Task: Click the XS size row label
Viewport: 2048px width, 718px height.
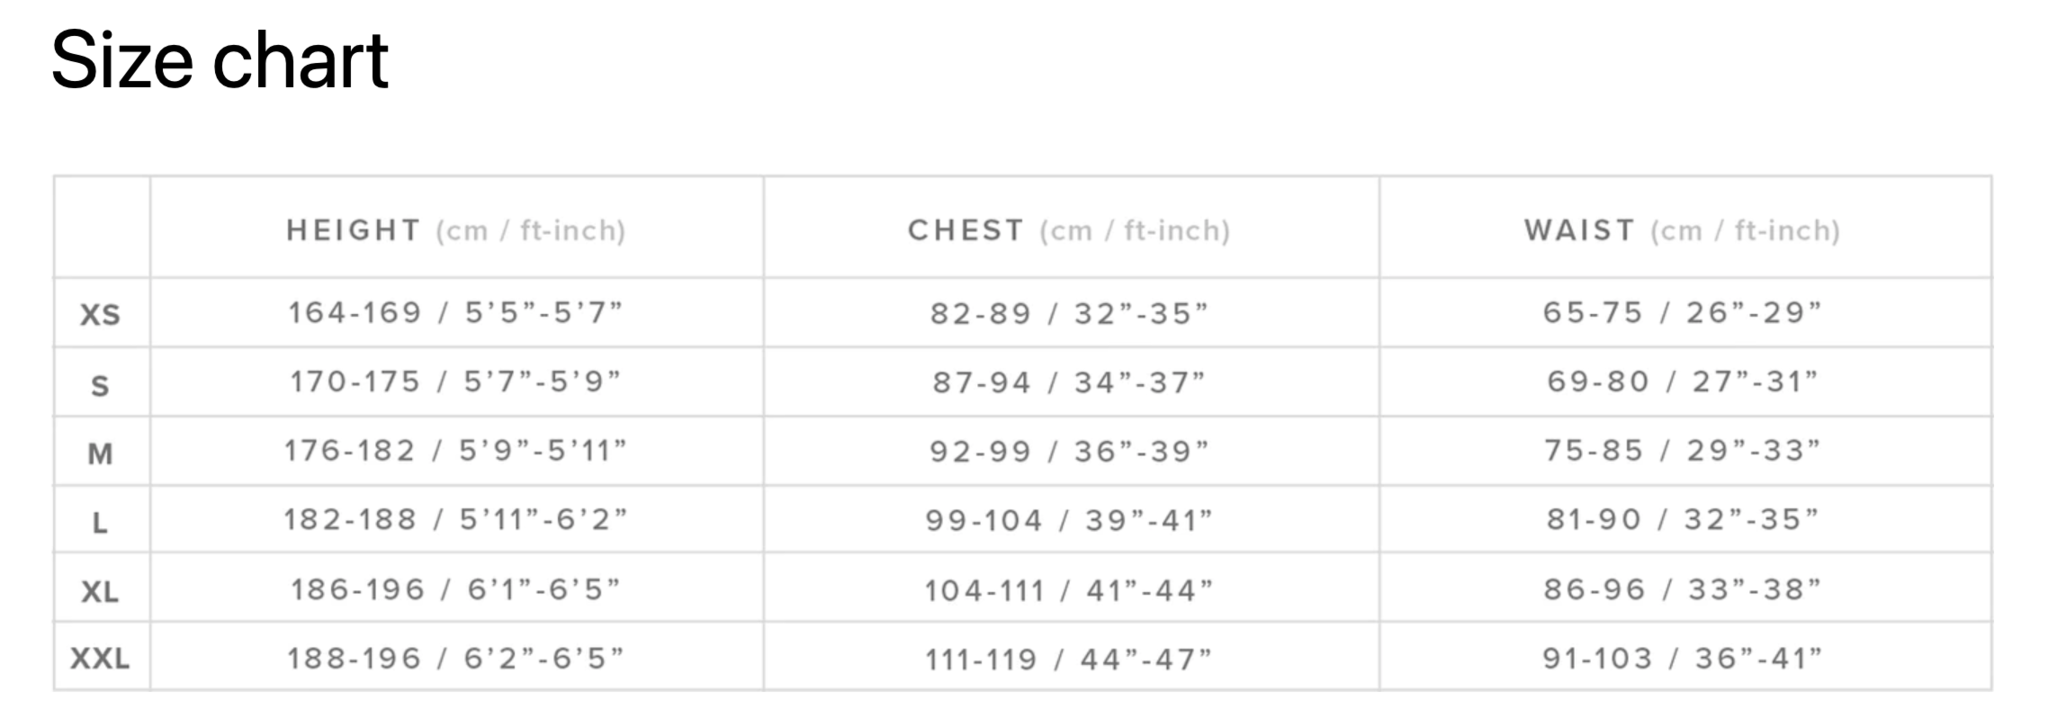Action: tap(100, 315)
